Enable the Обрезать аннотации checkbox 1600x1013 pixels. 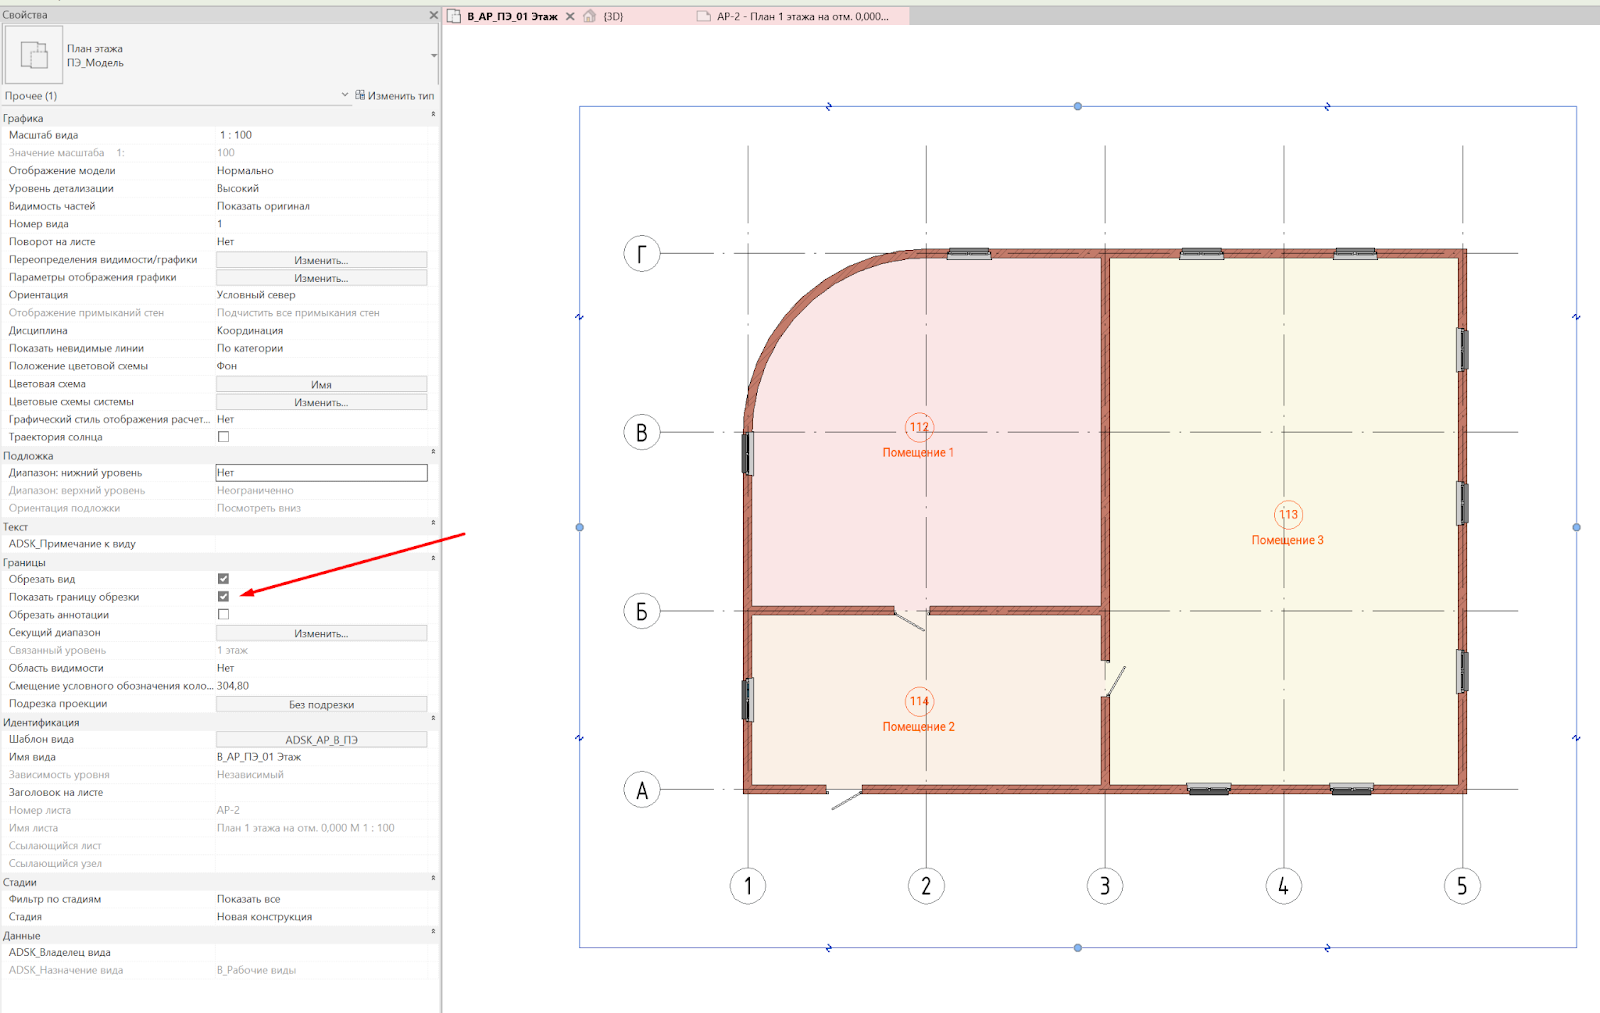click(x=223, y=615)
